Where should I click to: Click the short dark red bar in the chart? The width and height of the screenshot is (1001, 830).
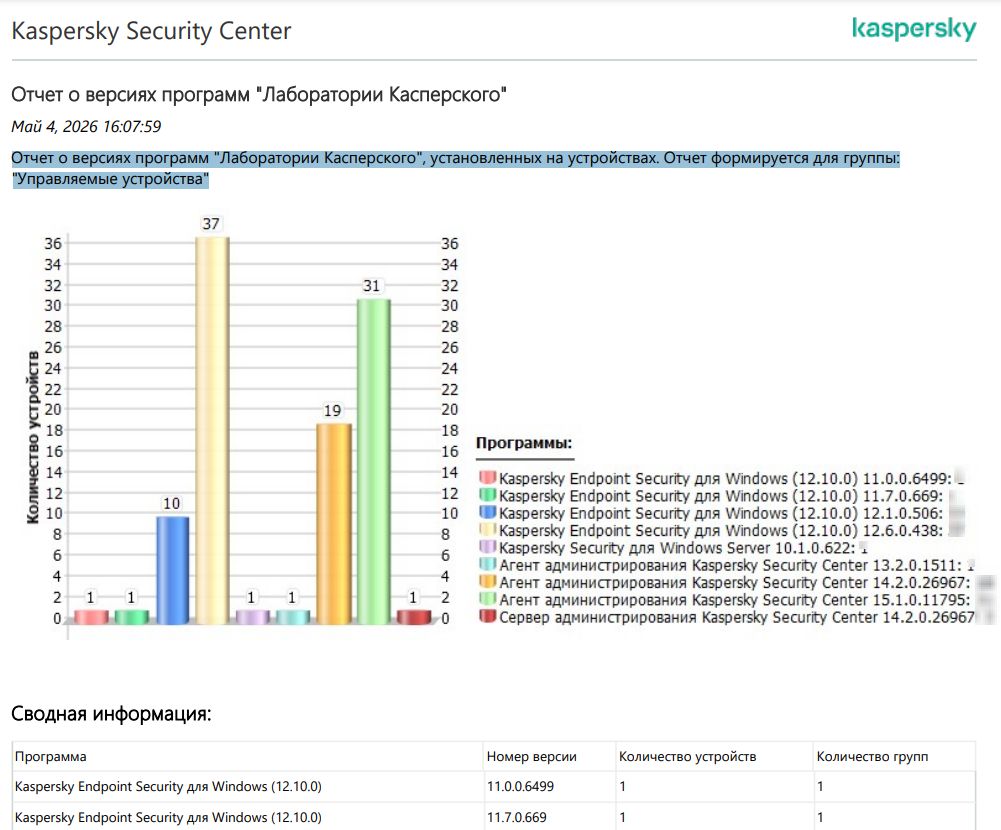click(x=414, y=617)
